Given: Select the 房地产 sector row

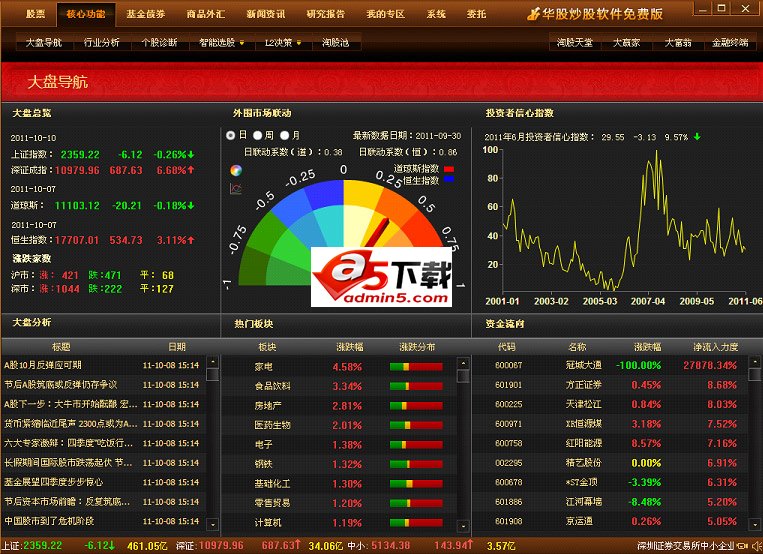Looking at the screenshot, I should [x=339, y=406].
